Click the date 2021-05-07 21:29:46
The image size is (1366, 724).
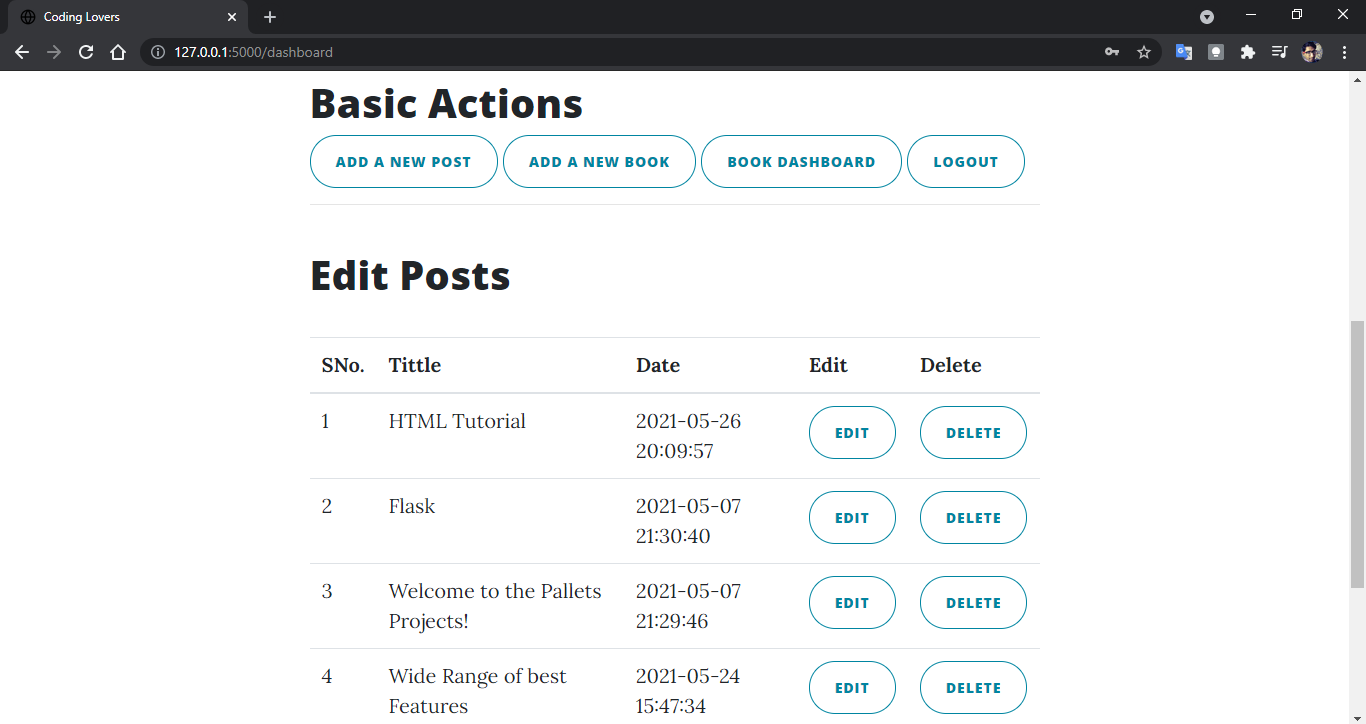(x=689, y=606)
